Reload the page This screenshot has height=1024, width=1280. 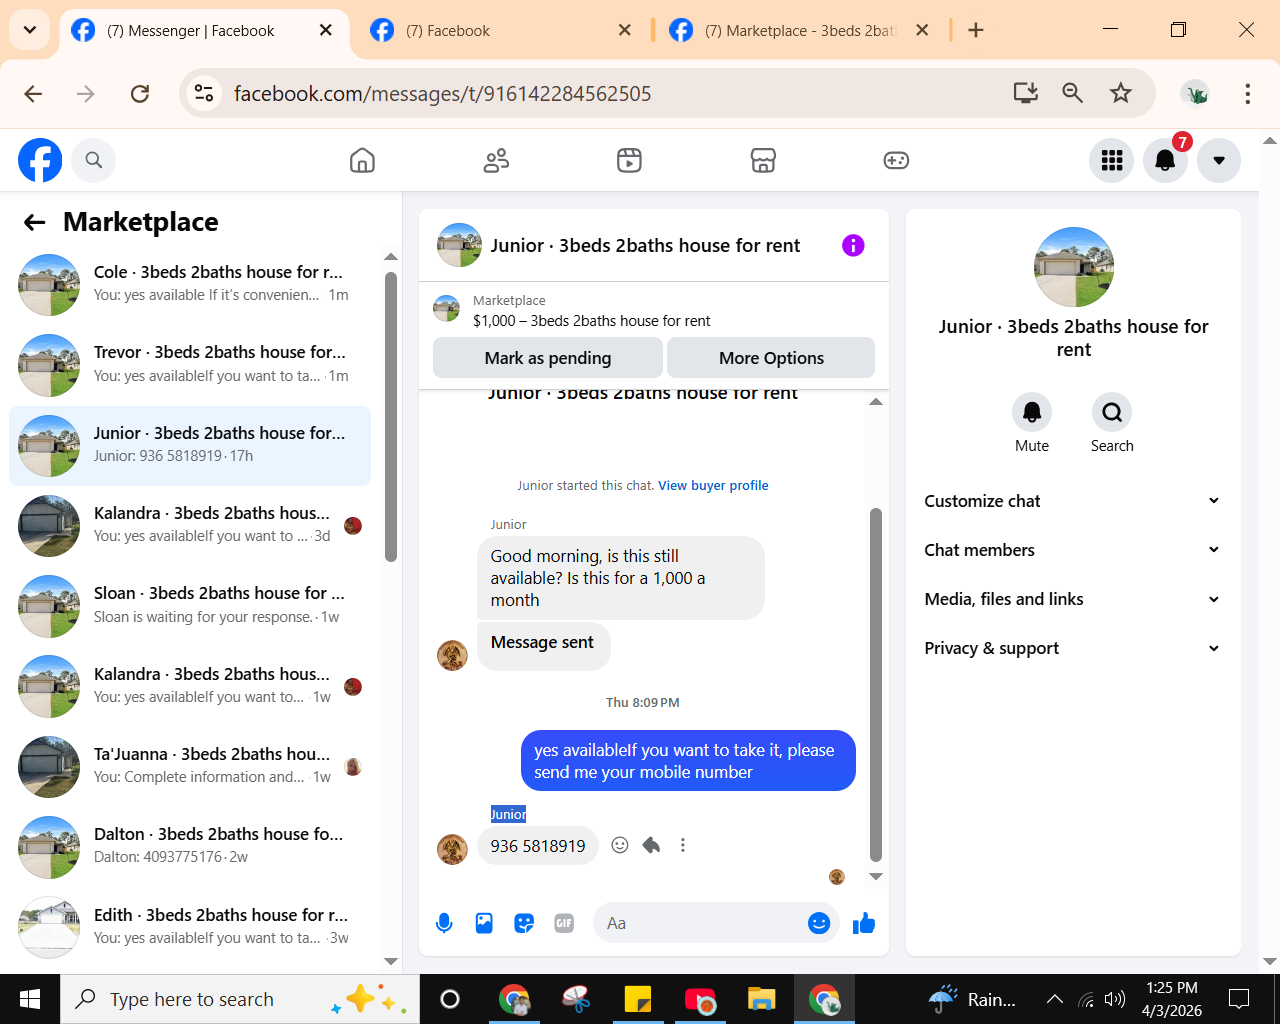140,93
